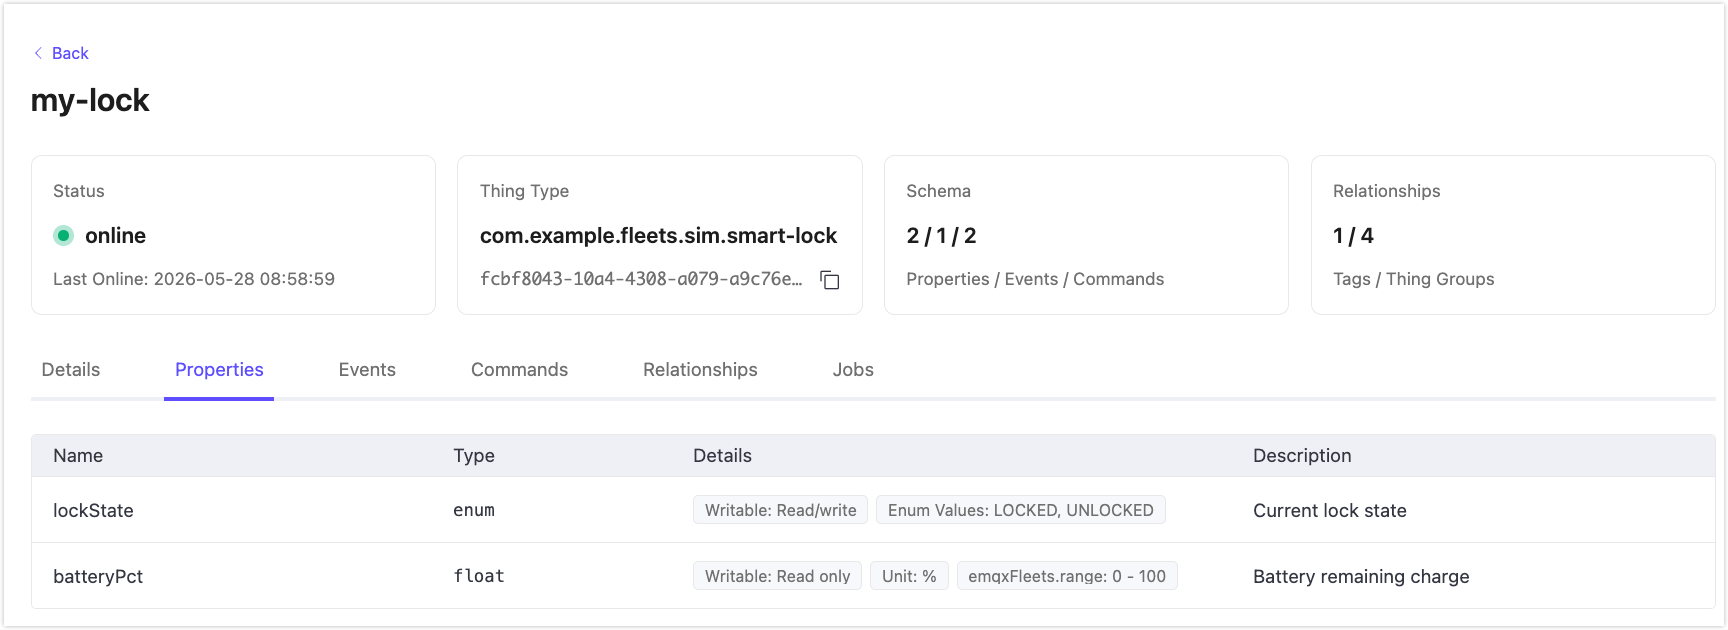
Task: Click the Name column header
Action: 78,456
